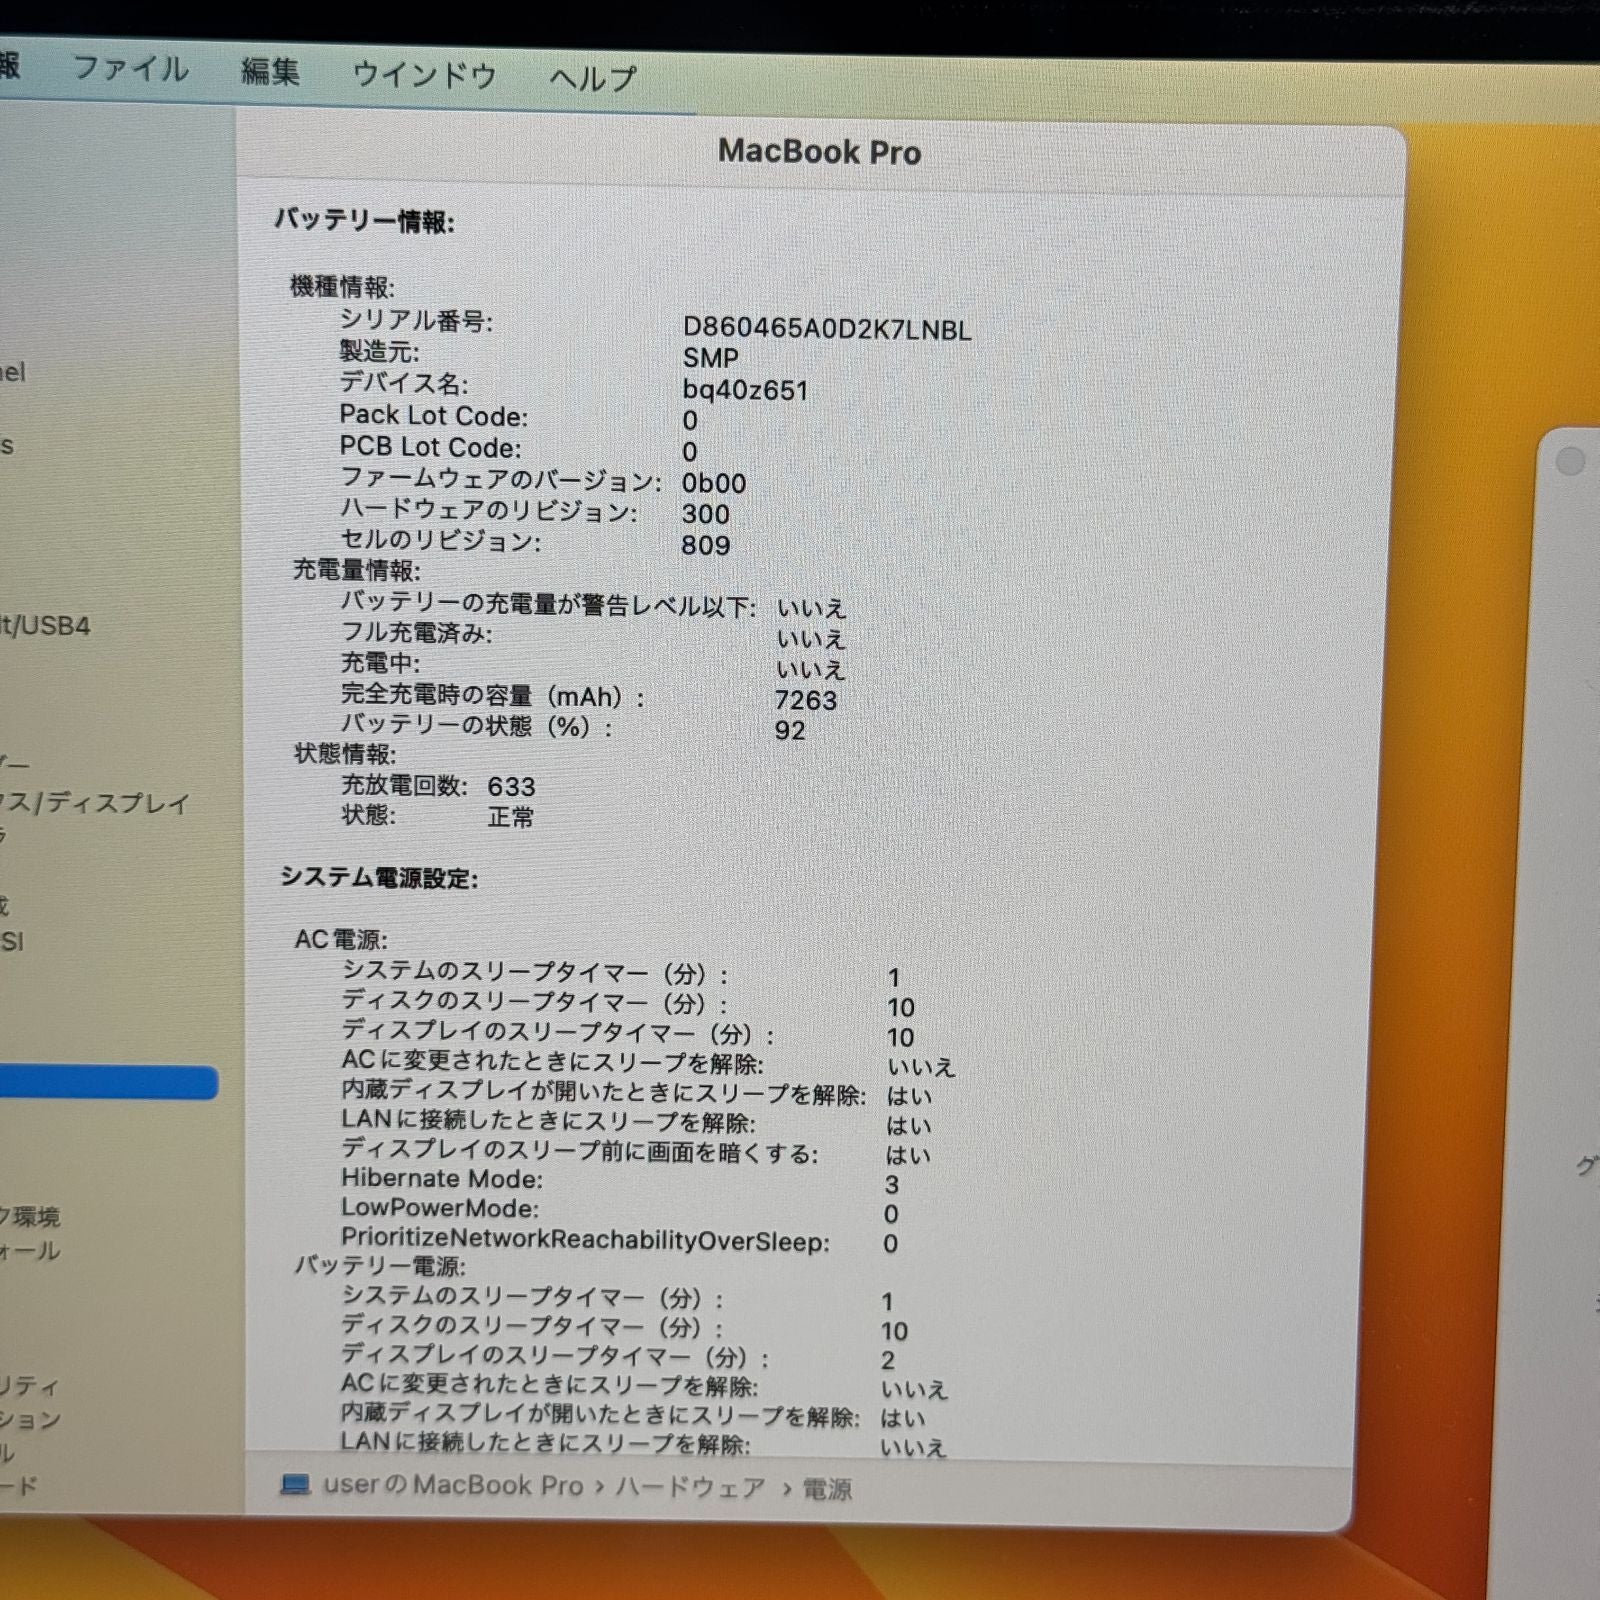Select the sidebar item ending in t/USB4
The image size is (1600, 1600).
pos(45,626)
